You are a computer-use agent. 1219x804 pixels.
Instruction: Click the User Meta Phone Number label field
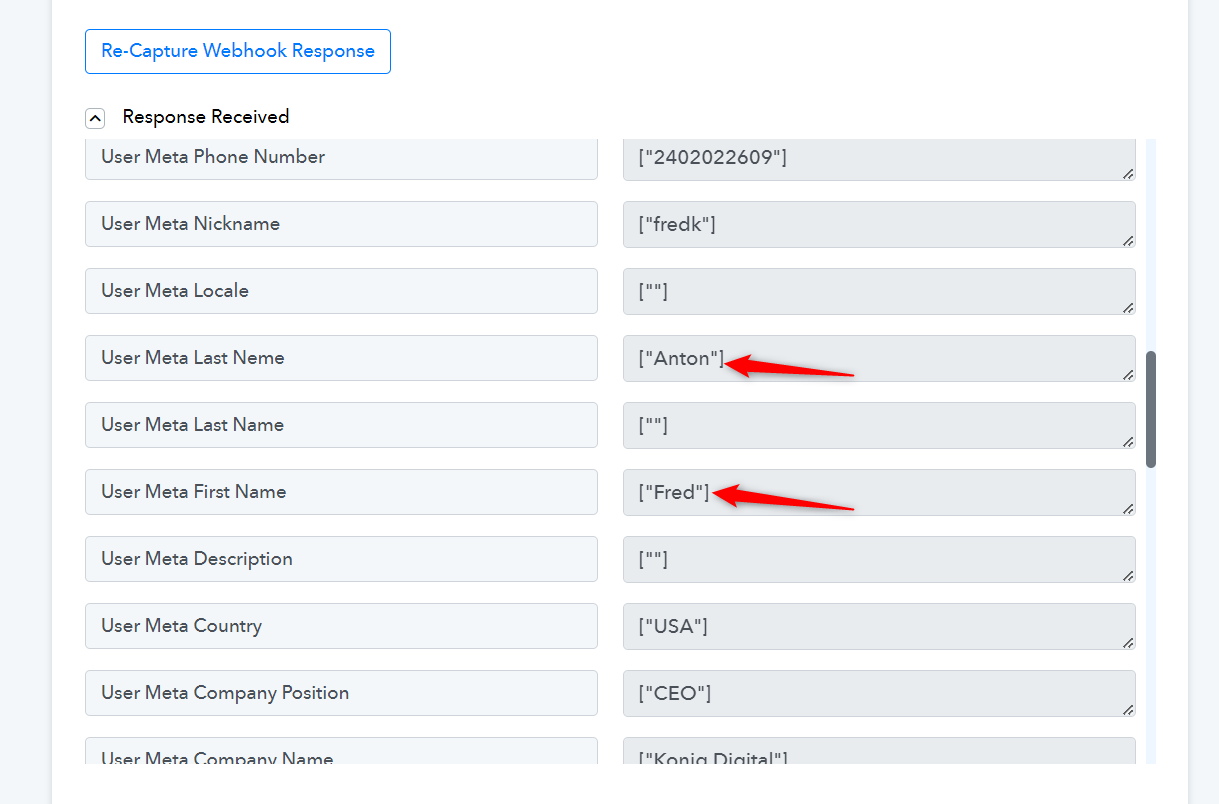(341, 157)
